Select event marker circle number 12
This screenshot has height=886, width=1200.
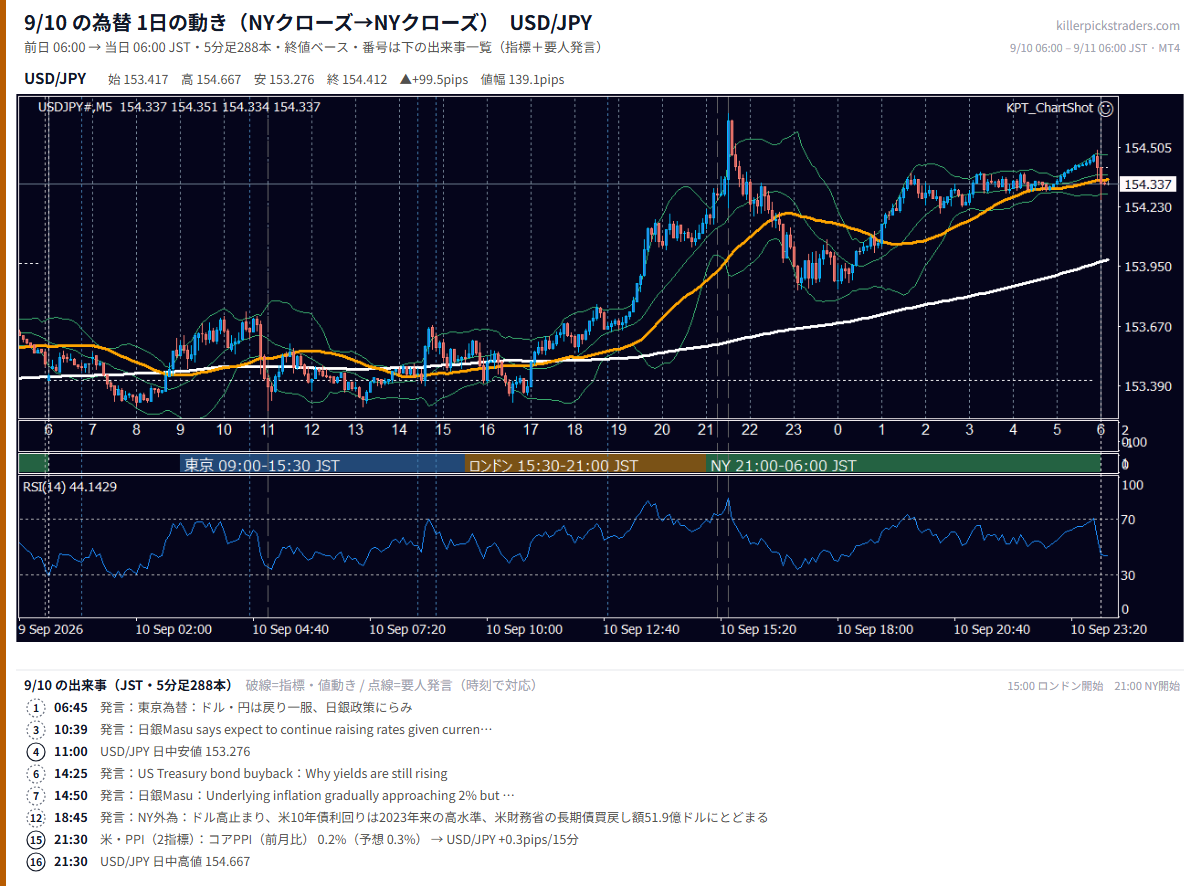37,817
